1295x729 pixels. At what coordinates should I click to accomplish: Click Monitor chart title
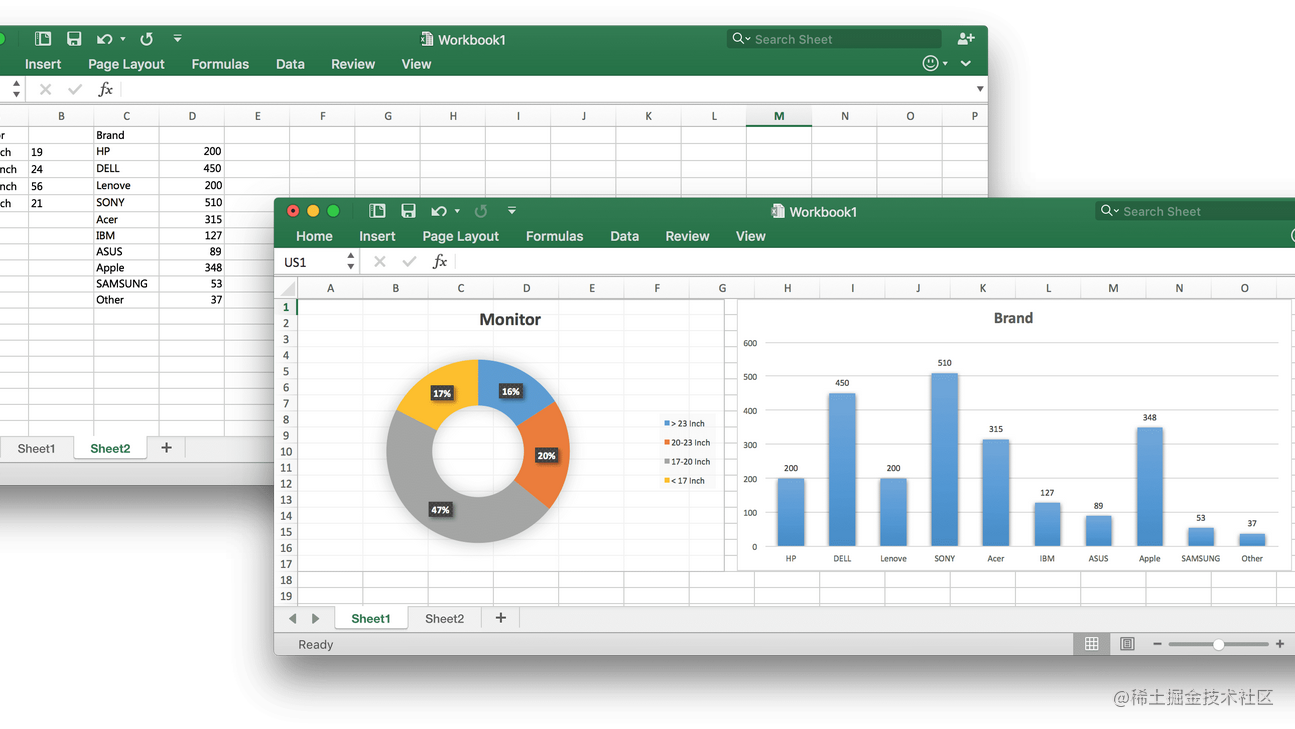click(x=510, y=320)
